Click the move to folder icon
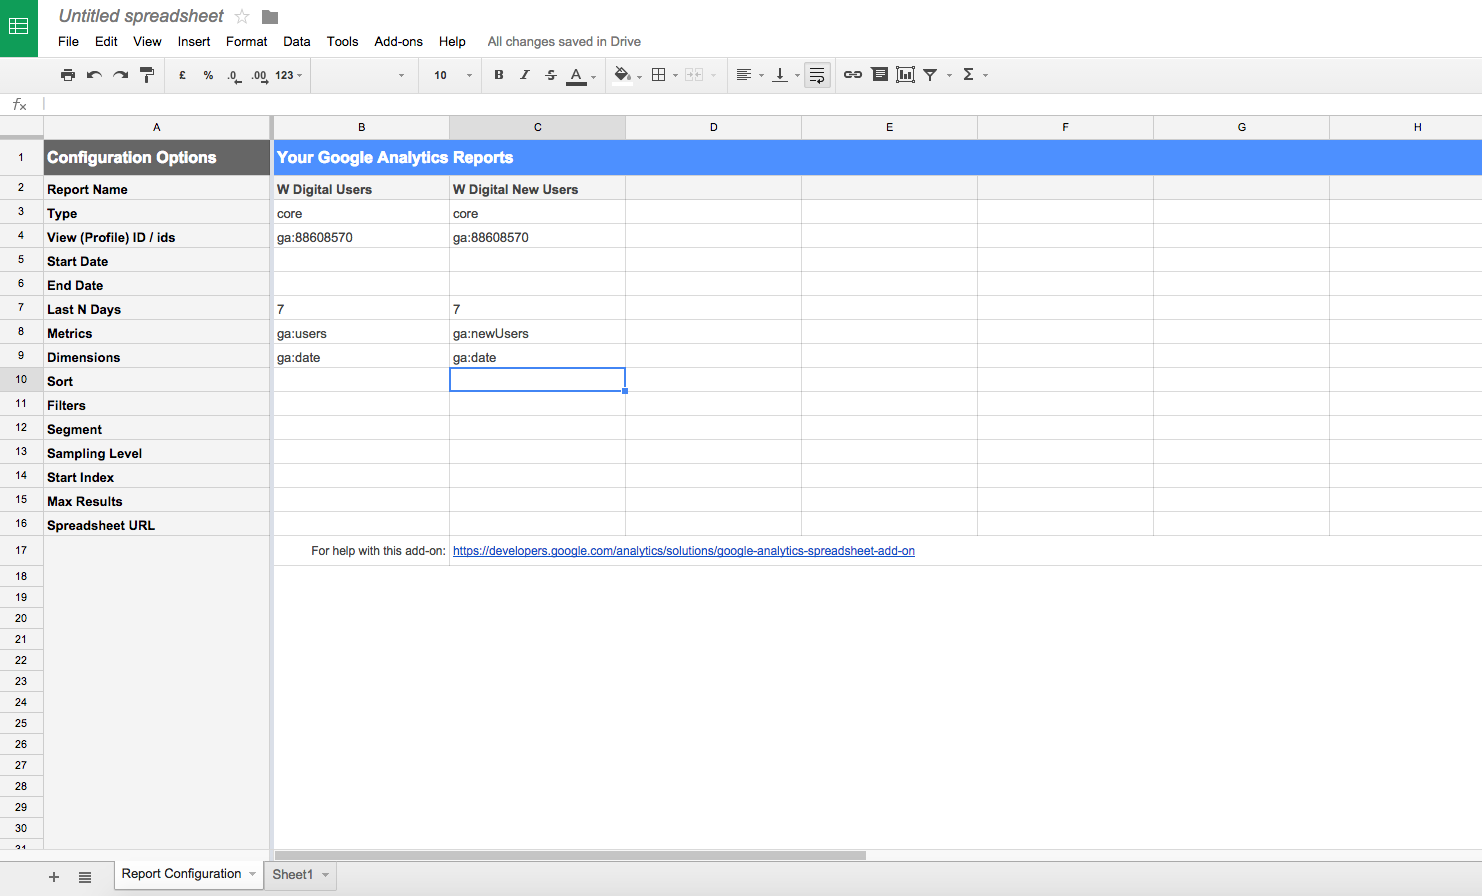 [x=270, y=17]
